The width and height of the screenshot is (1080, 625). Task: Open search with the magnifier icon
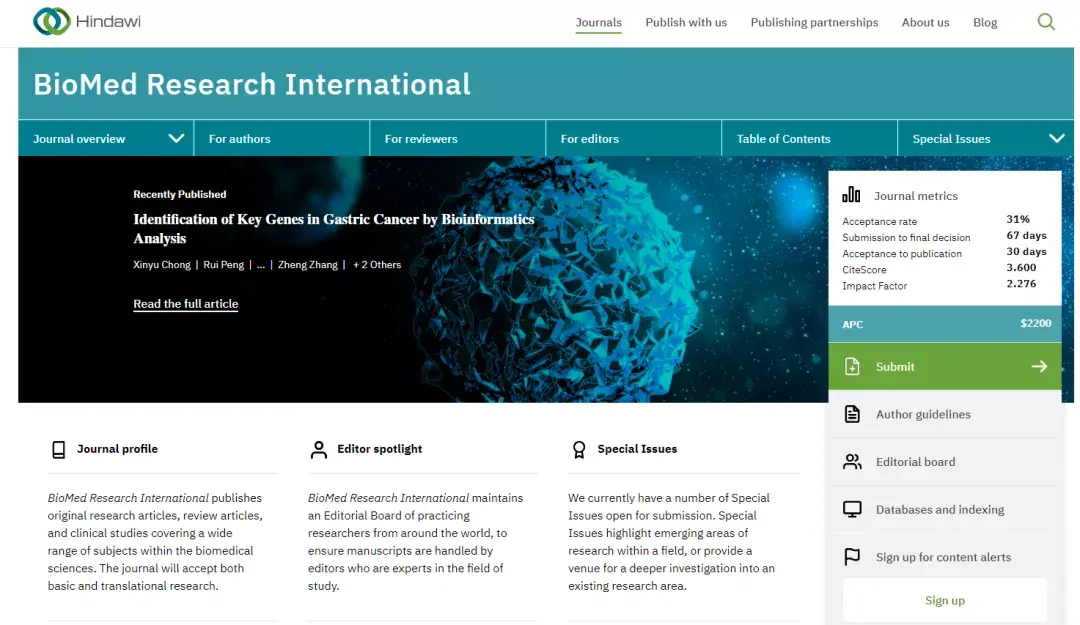(1046, 20)
